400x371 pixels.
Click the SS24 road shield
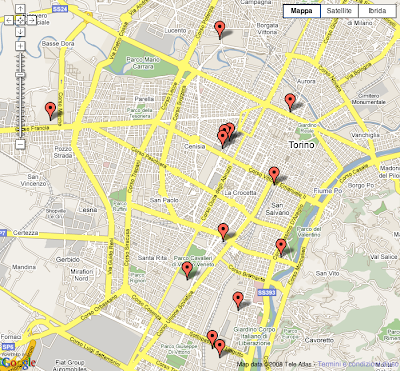pos(60,9)
